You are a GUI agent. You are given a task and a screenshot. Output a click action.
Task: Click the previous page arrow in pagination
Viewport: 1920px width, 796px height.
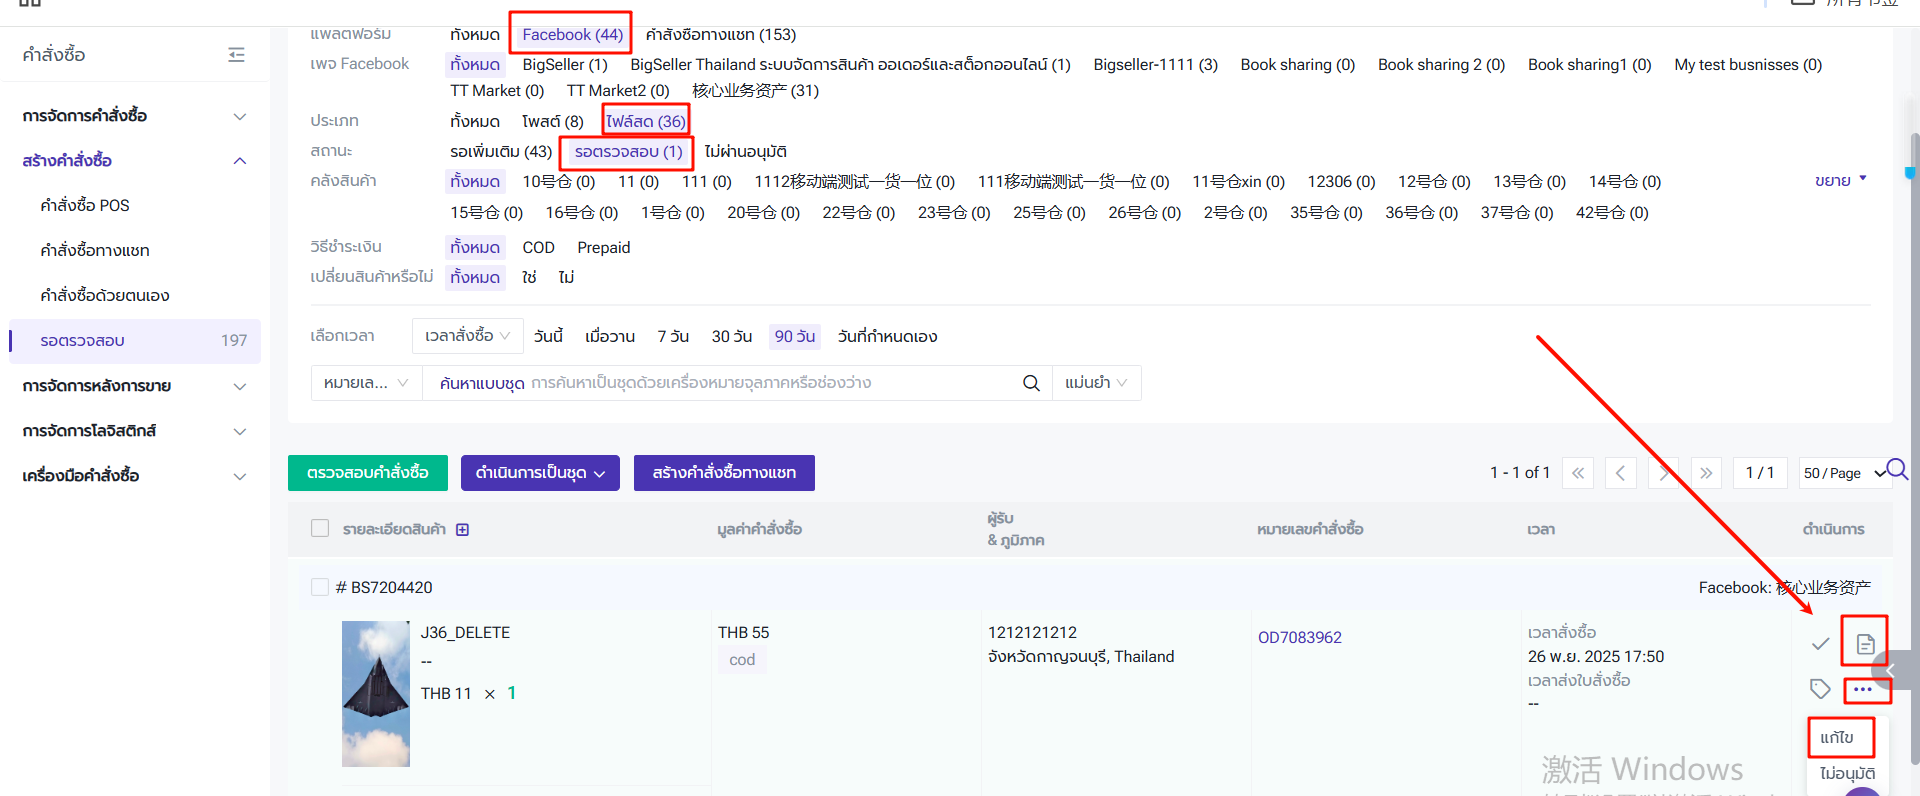coord(1620,473)
